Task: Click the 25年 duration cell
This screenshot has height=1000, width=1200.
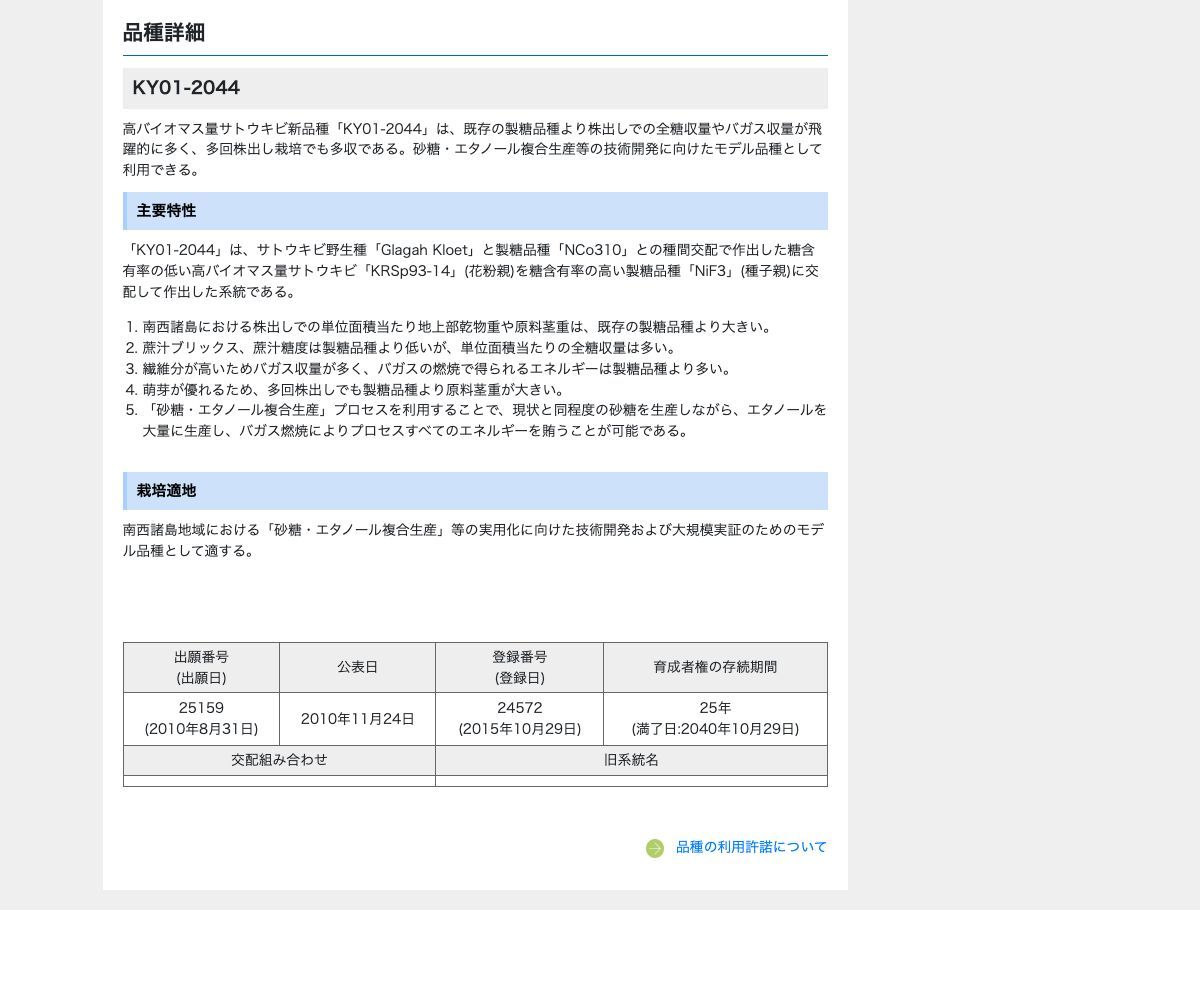Action: point(715,718)
